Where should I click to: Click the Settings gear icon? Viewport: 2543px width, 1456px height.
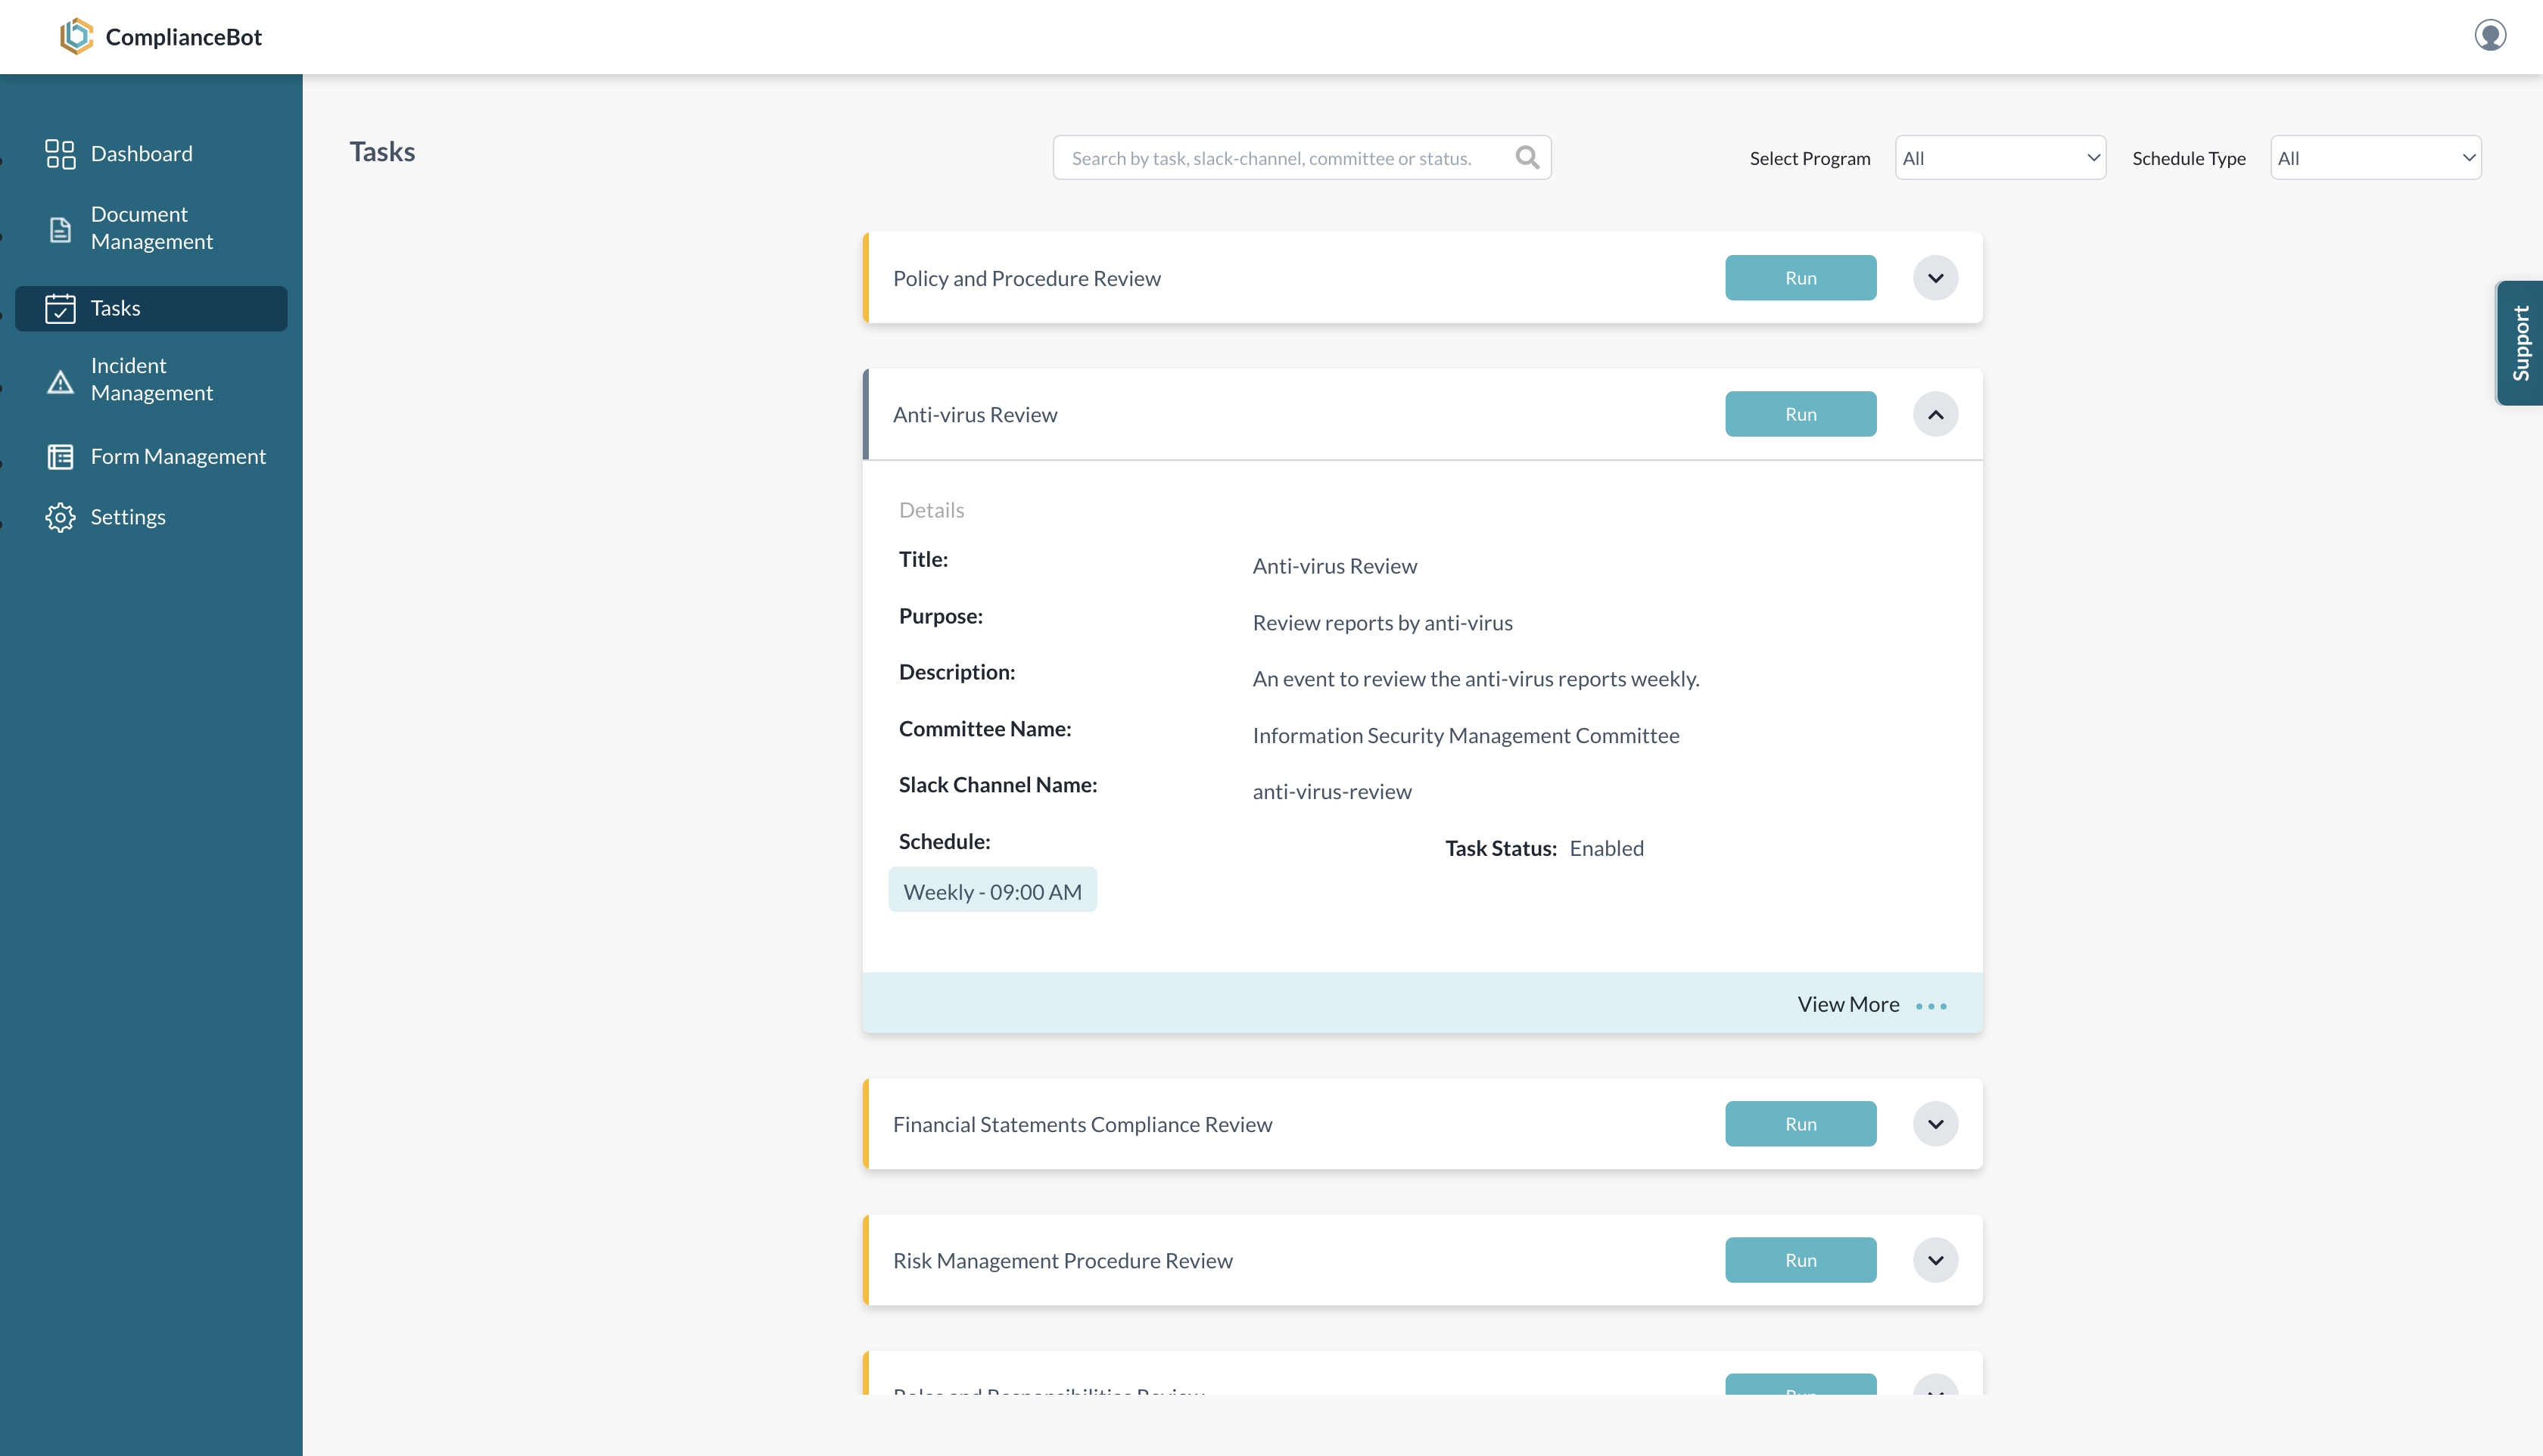coord(60,517)
